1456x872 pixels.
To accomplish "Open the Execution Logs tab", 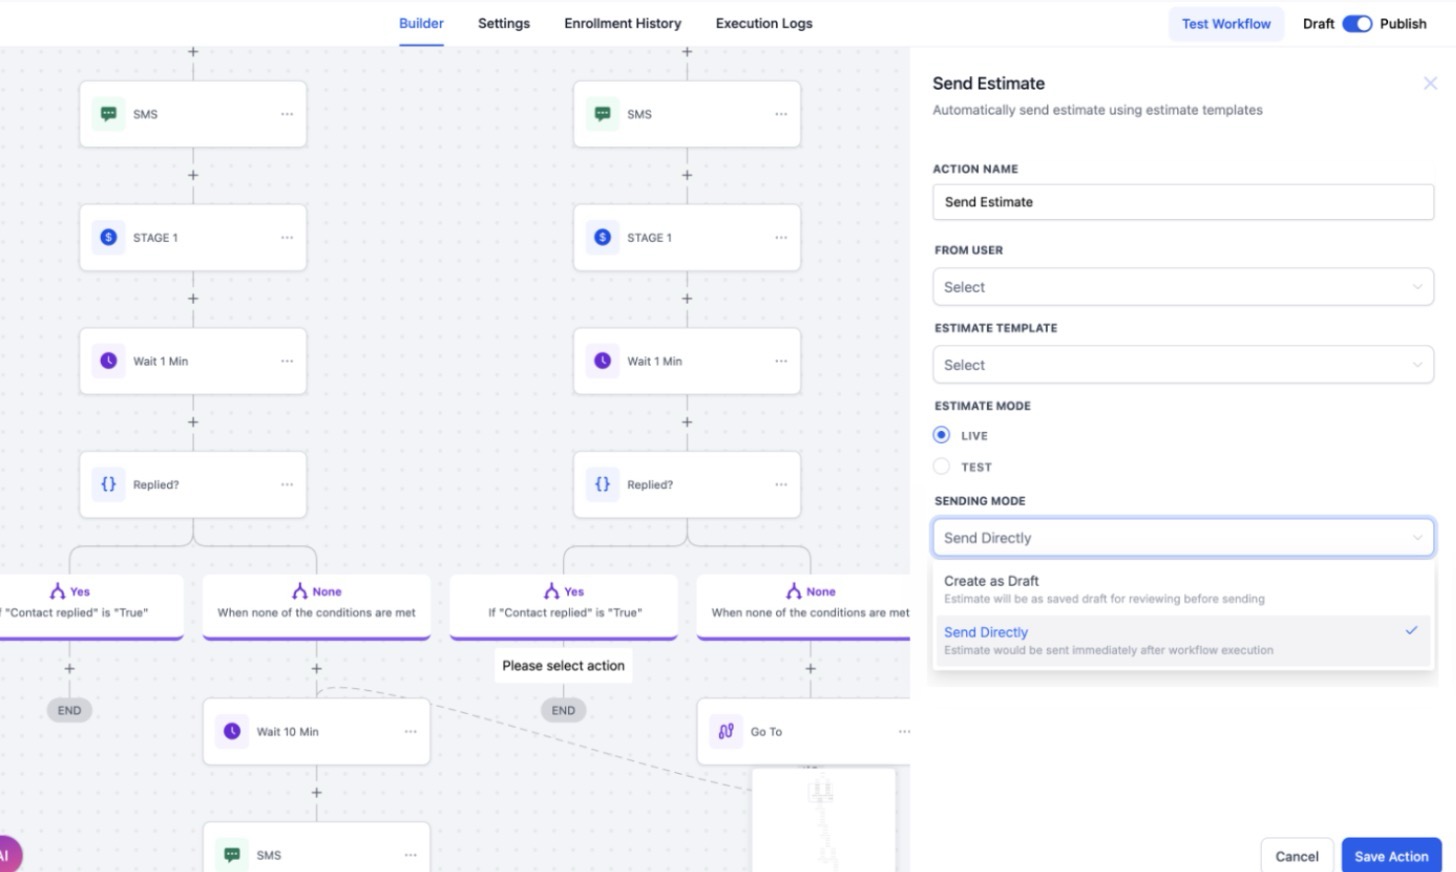I will coord(763,23).
